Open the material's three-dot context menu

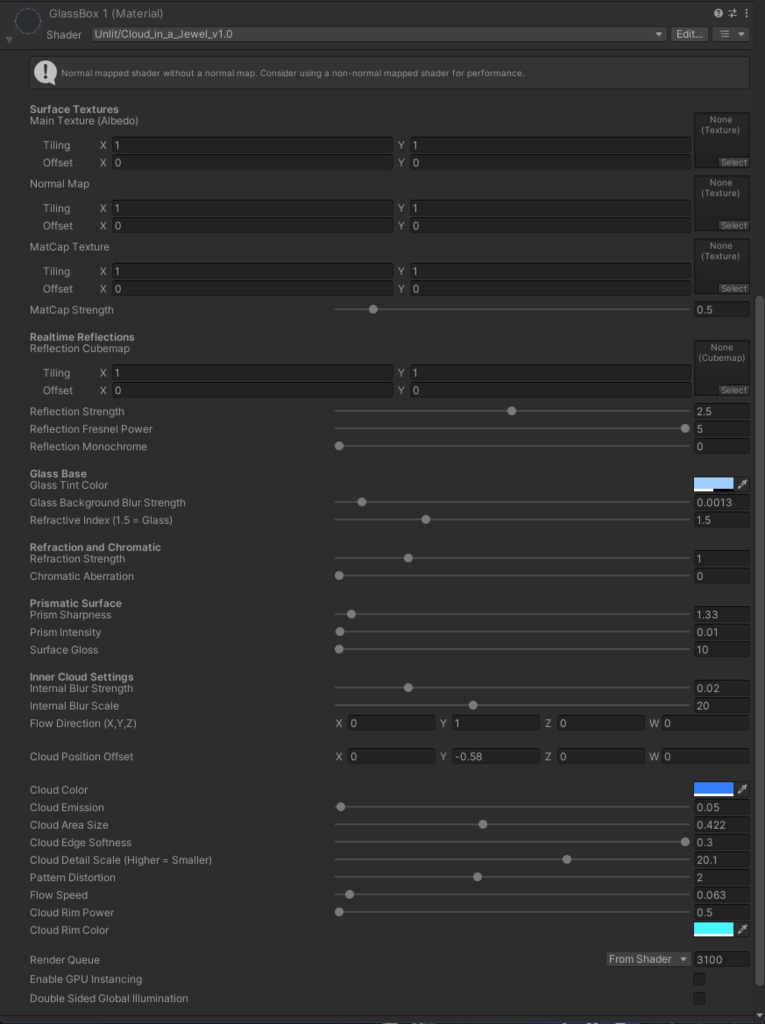tap(746, 13)
